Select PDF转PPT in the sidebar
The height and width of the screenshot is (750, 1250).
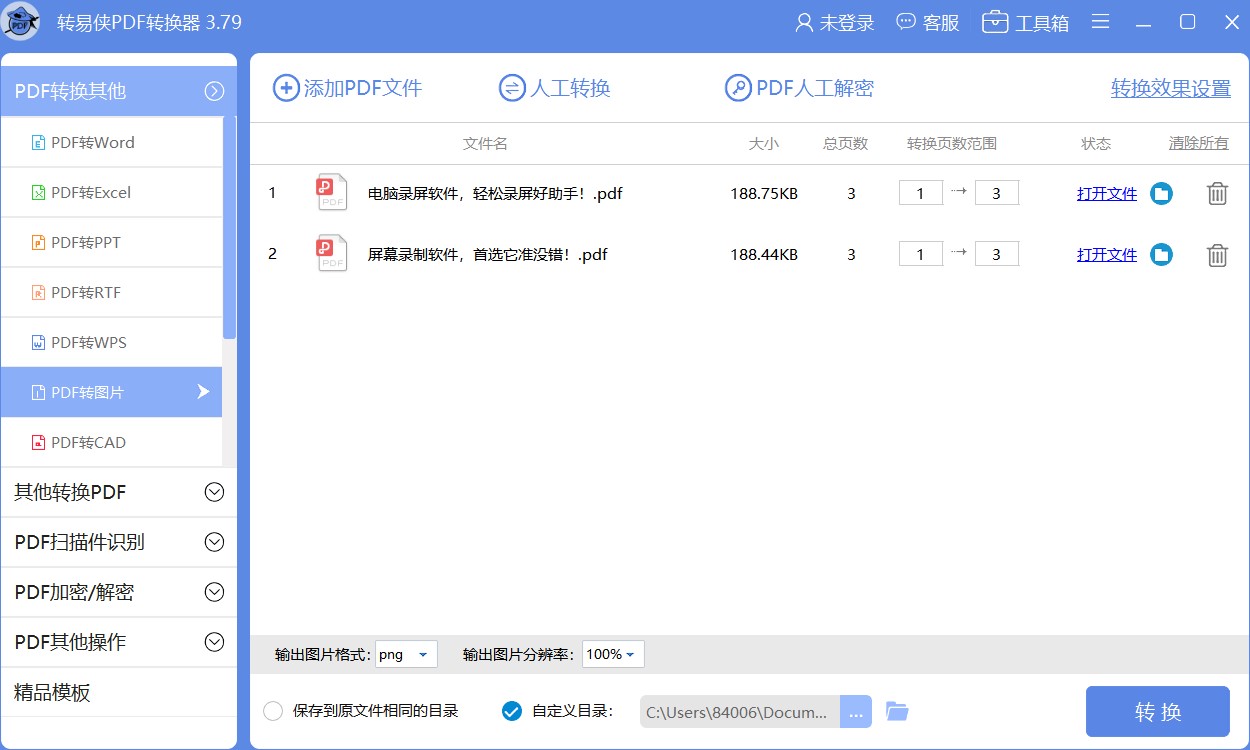[x=111, y=242]
